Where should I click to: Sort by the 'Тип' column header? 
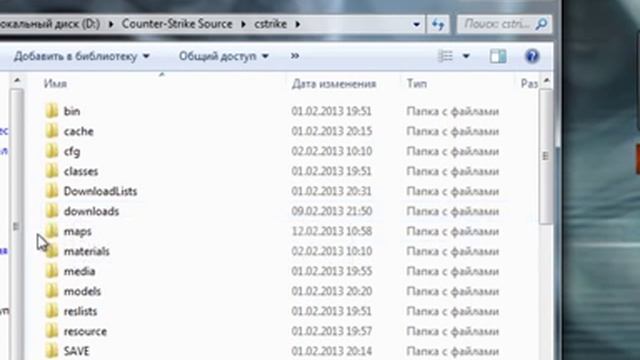click(417, 84)
